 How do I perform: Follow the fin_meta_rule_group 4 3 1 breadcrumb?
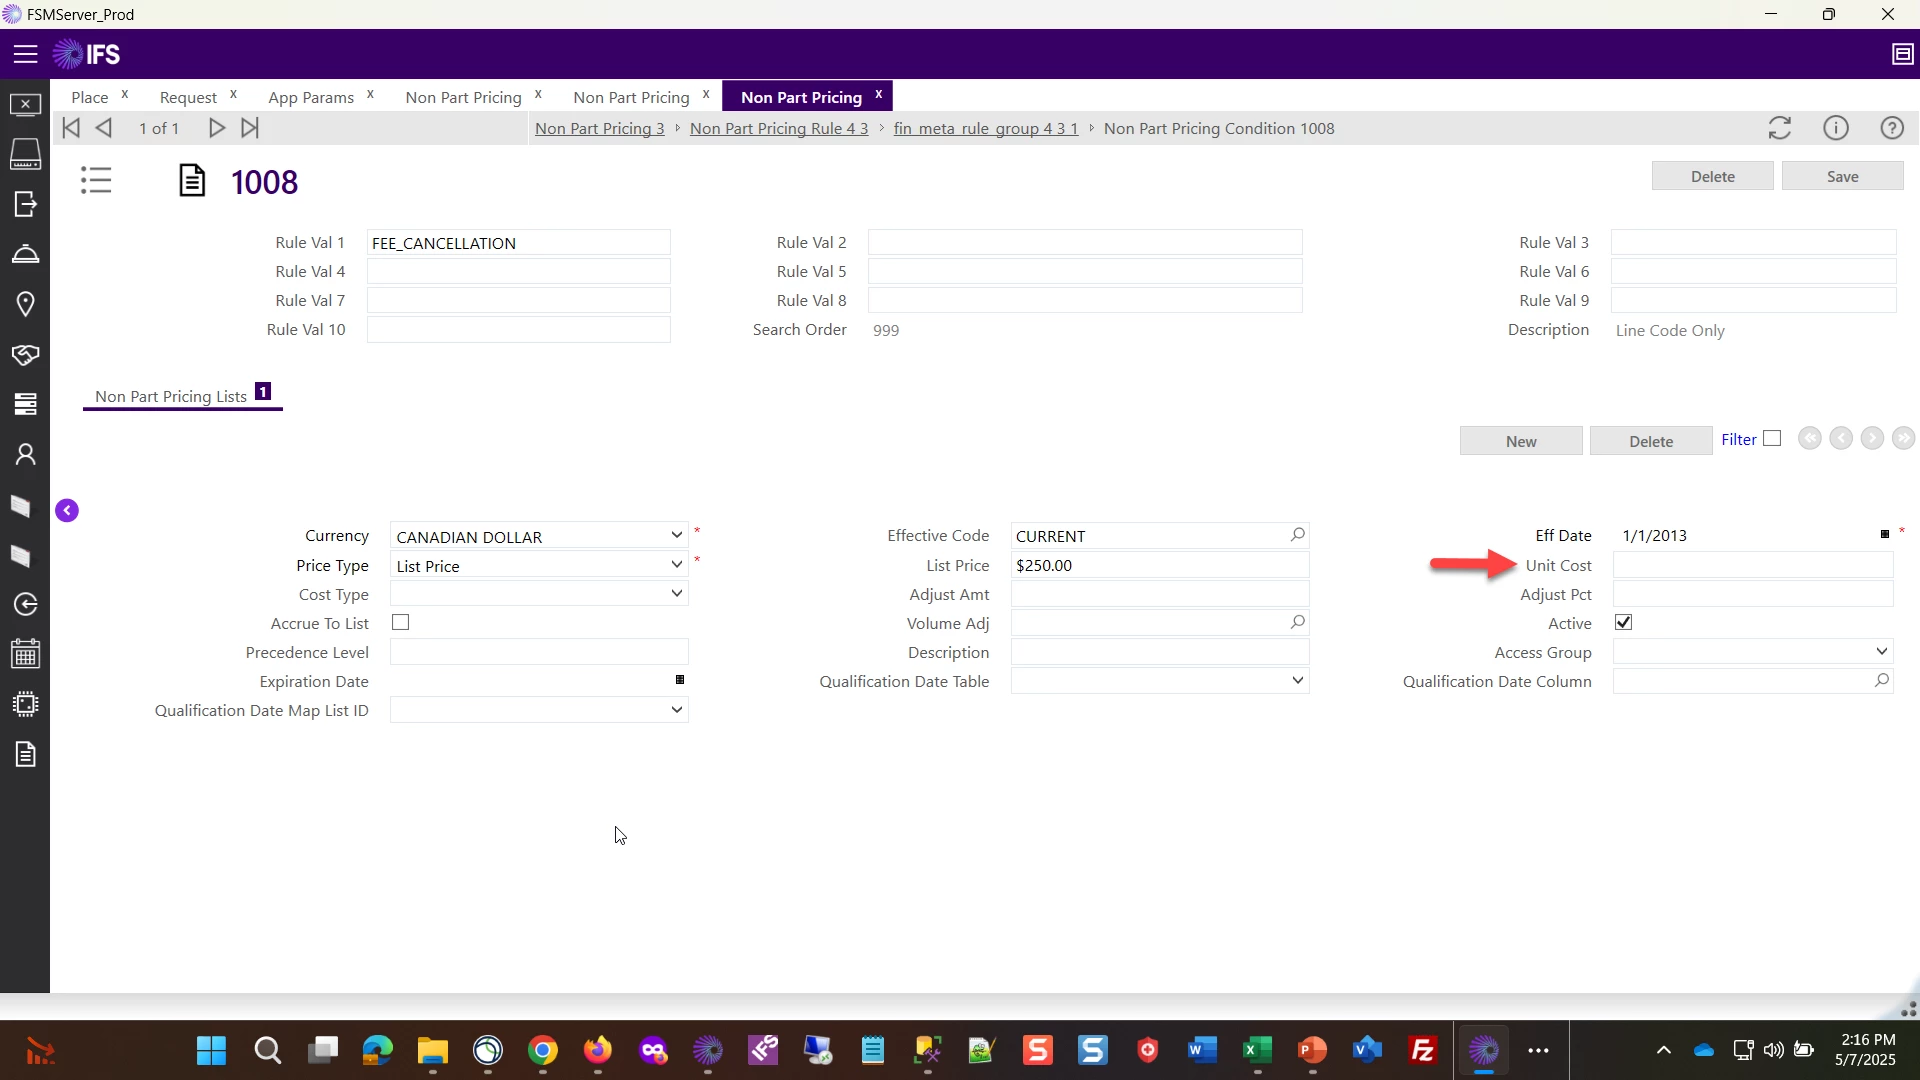coord(986,128)
